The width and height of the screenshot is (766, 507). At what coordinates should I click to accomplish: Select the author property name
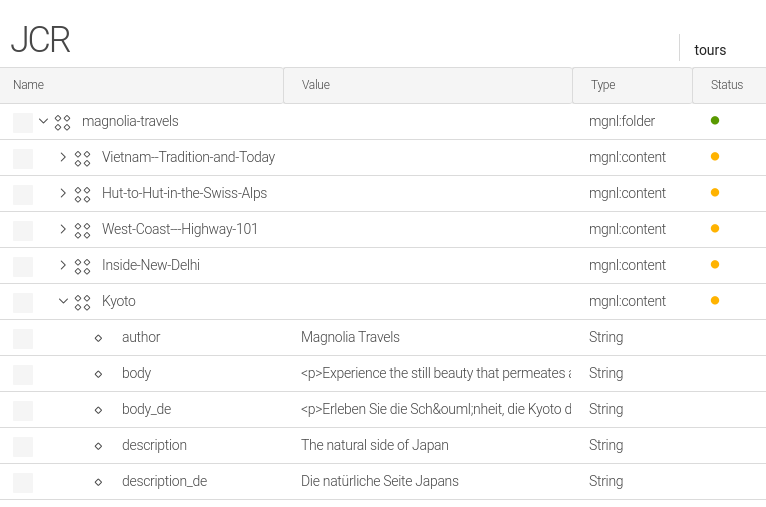point(141,337)
